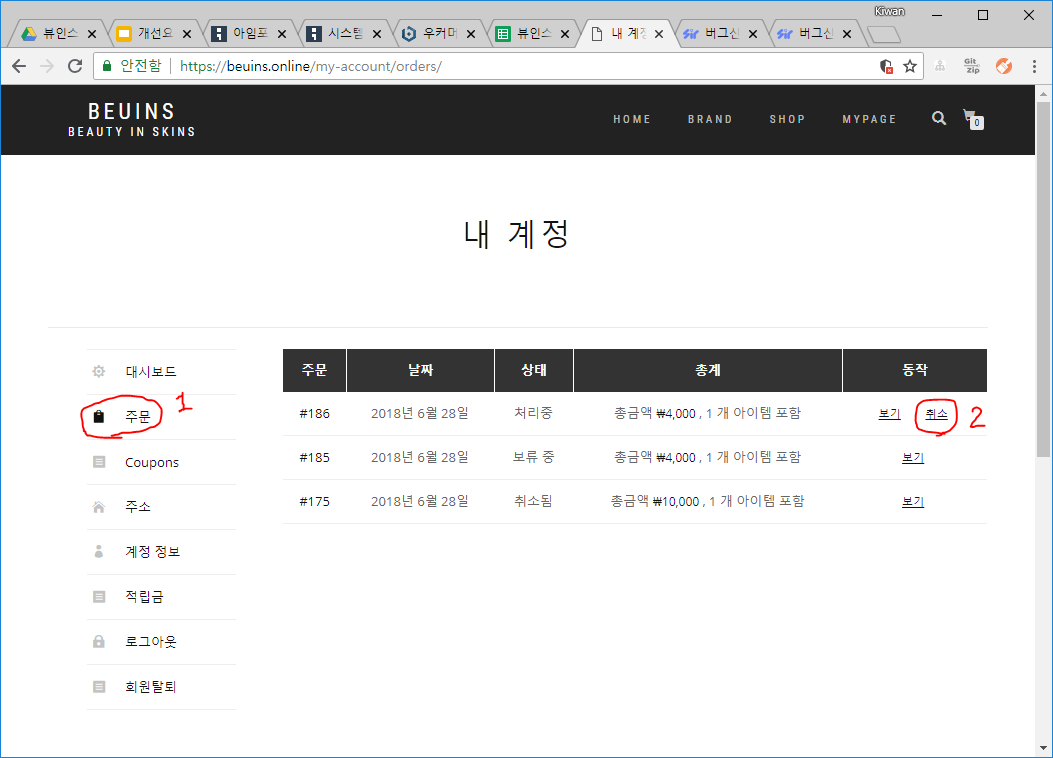Click the lock icon beside 로그아웃
Image resolution: width=1053 pixels, height=758 pixels.
(x=99, y=641)
